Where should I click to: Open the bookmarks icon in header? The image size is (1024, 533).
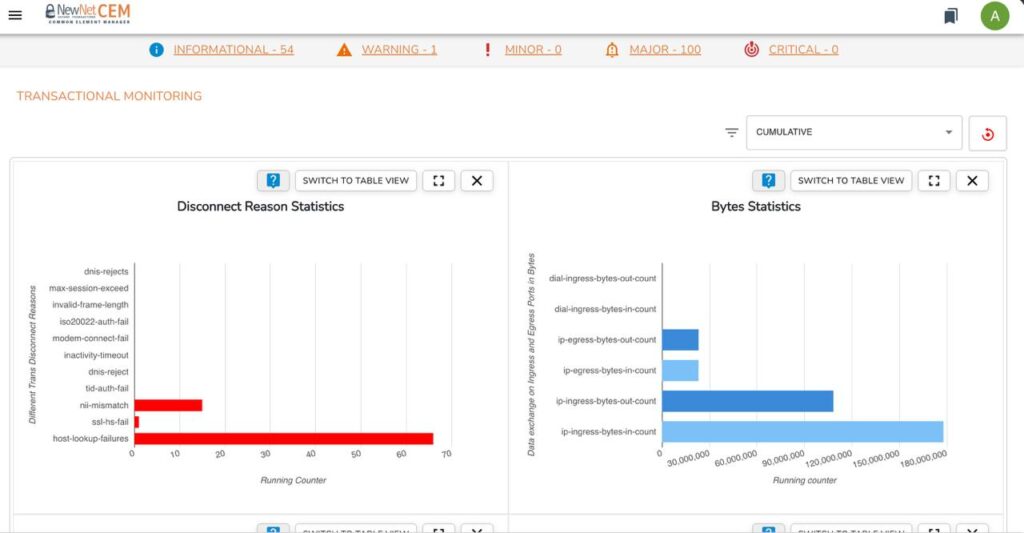(951, 16)
